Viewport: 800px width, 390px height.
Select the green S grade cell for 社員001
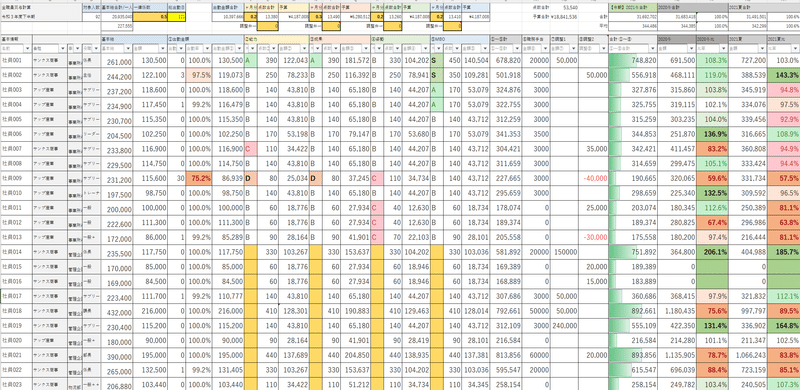pyautogui.click(x=436, y=60)
